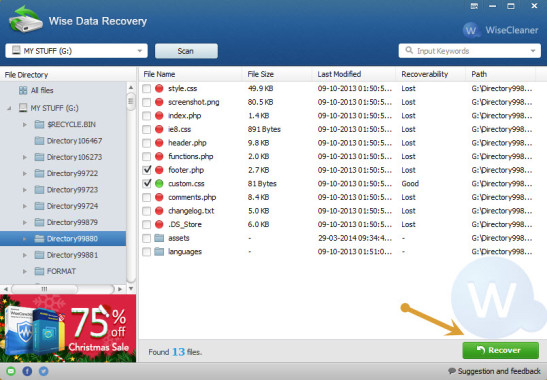
Task: Click the horizontal scrollbar thumb in File Directory
Action: point(44,289)
